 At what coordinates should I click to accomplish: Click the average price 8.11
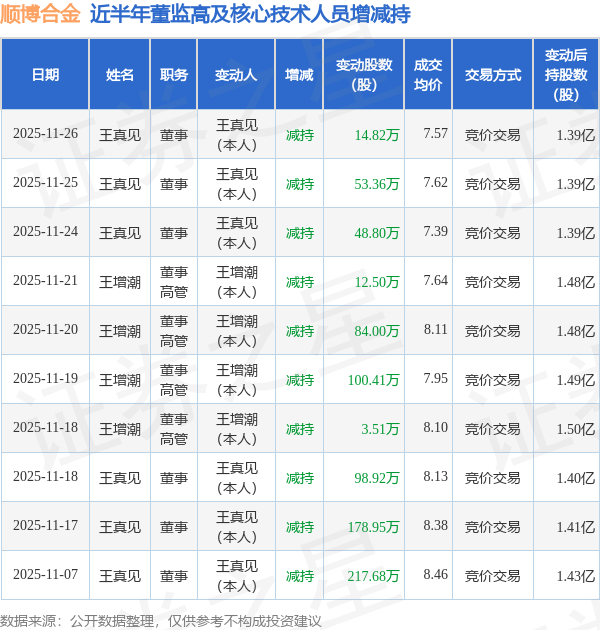click(x=436, y=329)
